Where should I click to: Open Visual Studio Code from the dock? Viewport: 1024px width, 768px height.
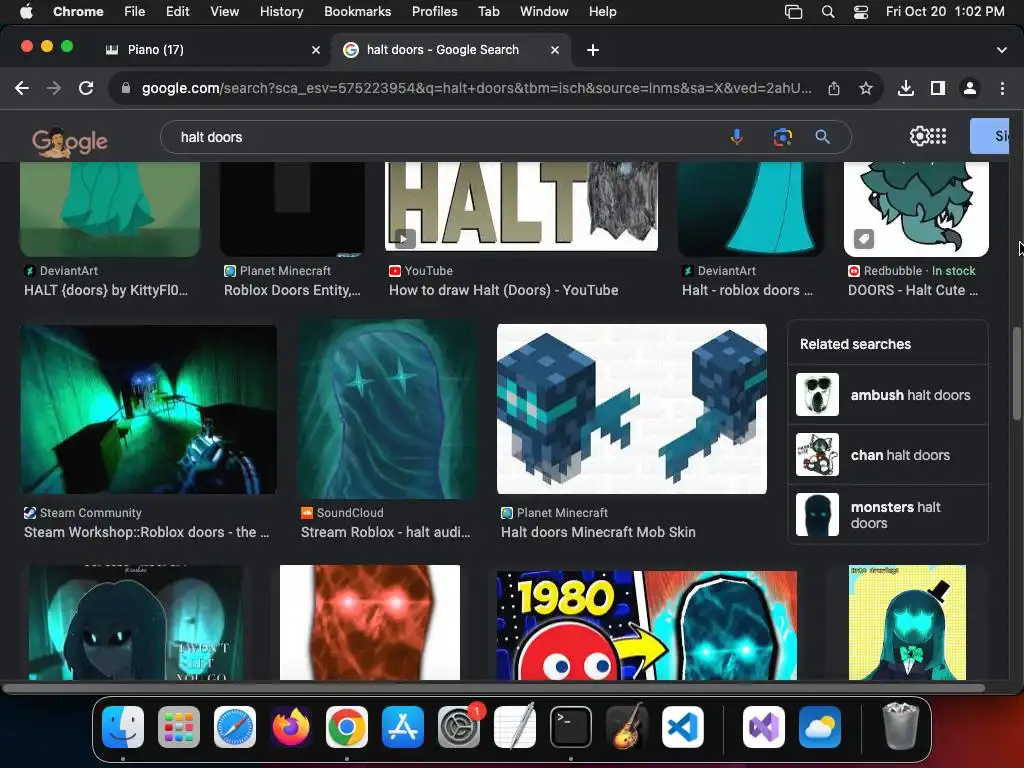[x=682, y=727]
